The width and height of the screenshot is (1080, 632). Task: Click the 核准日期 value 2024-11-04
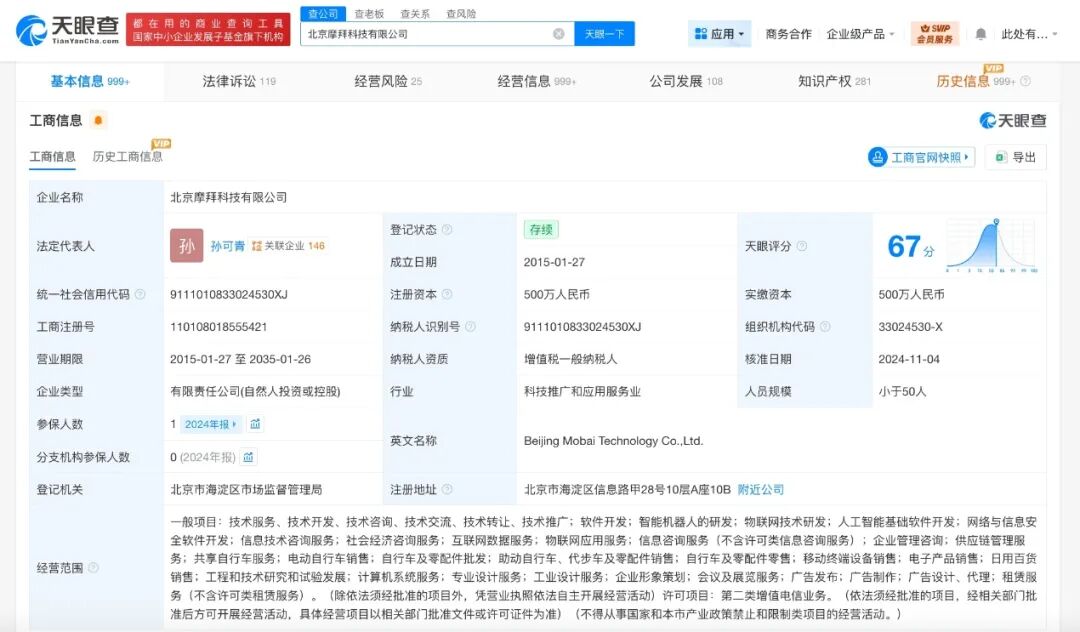point(909,359)
